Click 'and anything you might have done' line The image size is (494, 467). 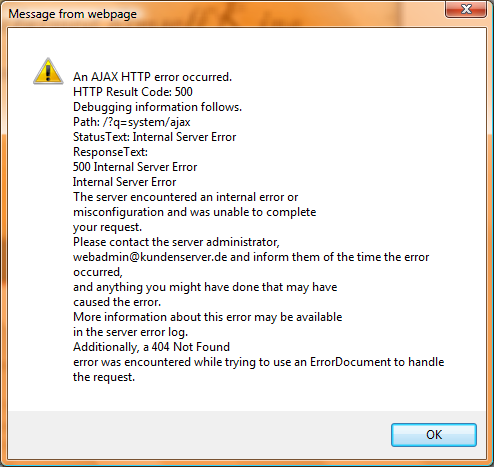[205, 287]
